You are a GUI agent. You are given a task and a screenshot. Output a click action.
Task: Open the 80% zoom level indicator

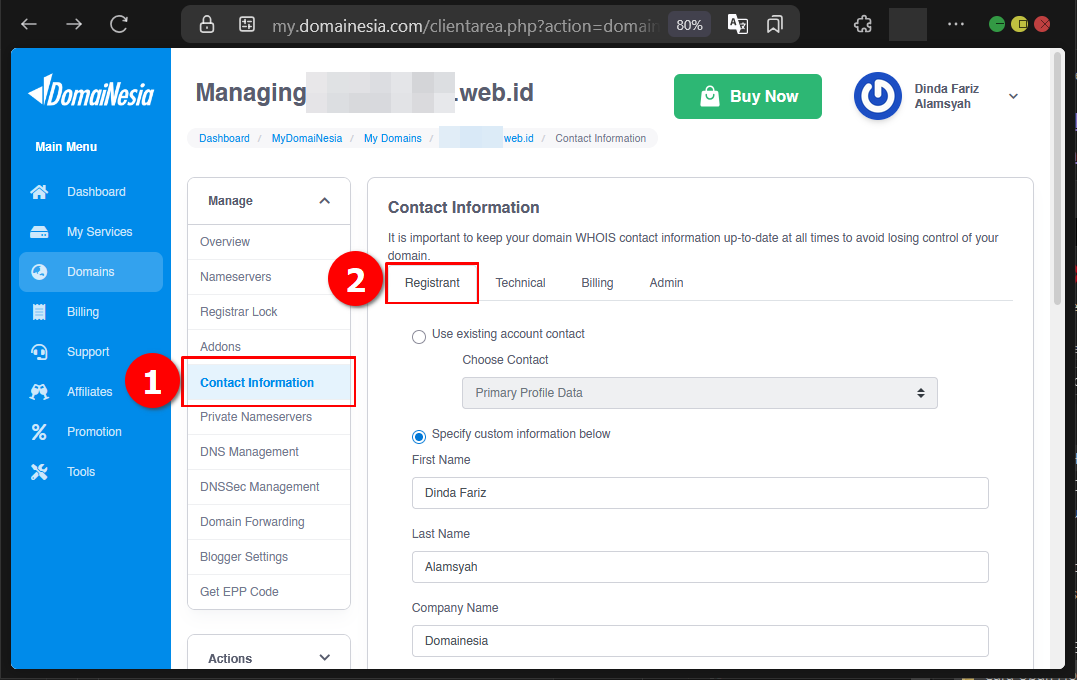(689, 25)
